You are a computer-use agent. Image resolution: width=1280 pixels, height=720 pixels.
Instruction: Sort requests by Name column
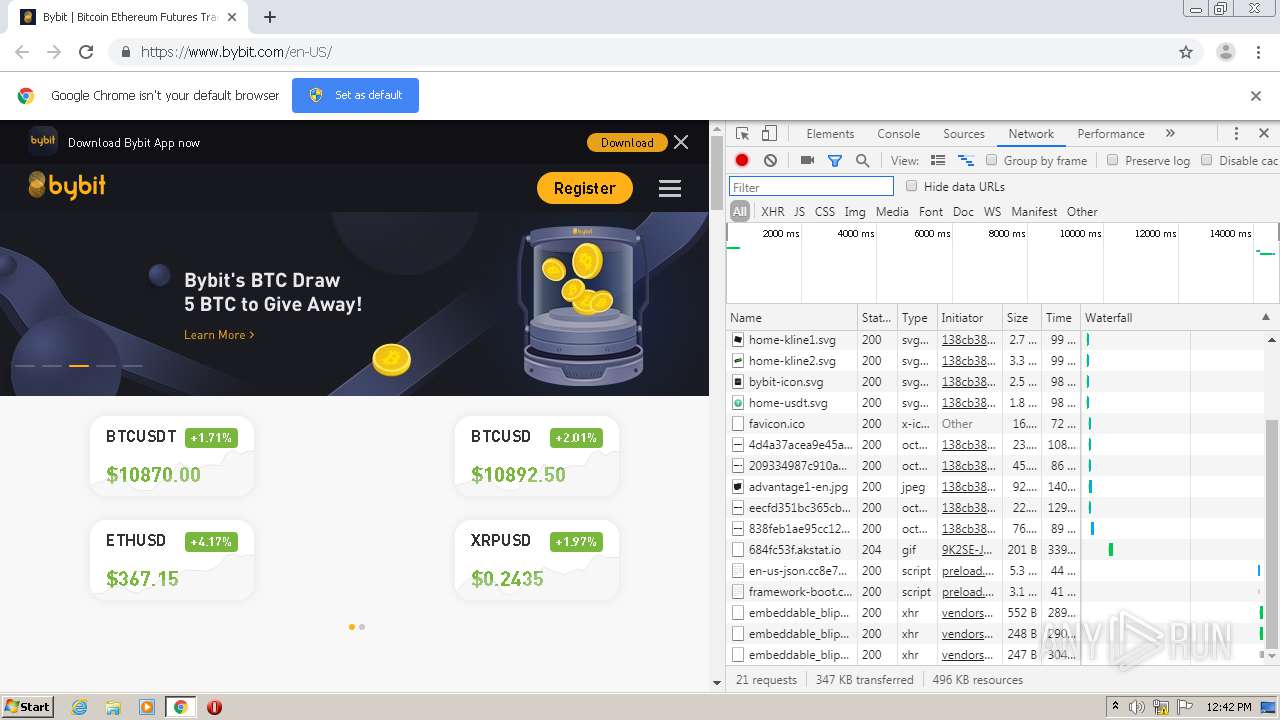coord(791,318)
